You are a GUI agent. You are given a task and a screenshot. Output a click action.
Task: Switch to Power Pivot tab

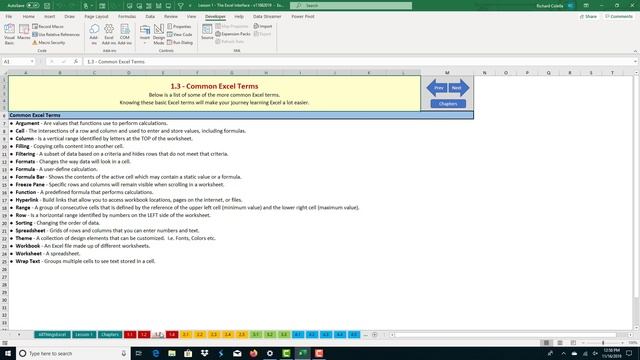click(303, 17)
